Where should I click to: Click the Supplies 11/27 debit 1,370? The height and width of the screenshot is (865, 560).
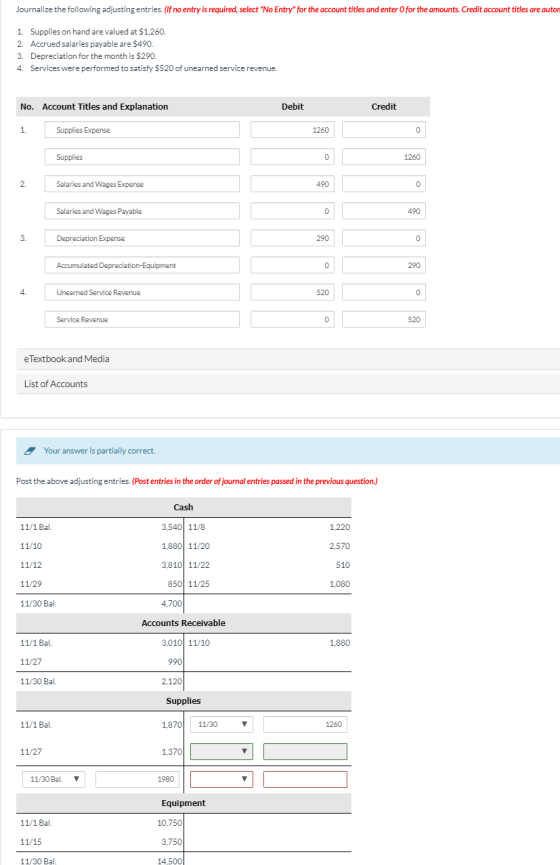coord(172,751)
